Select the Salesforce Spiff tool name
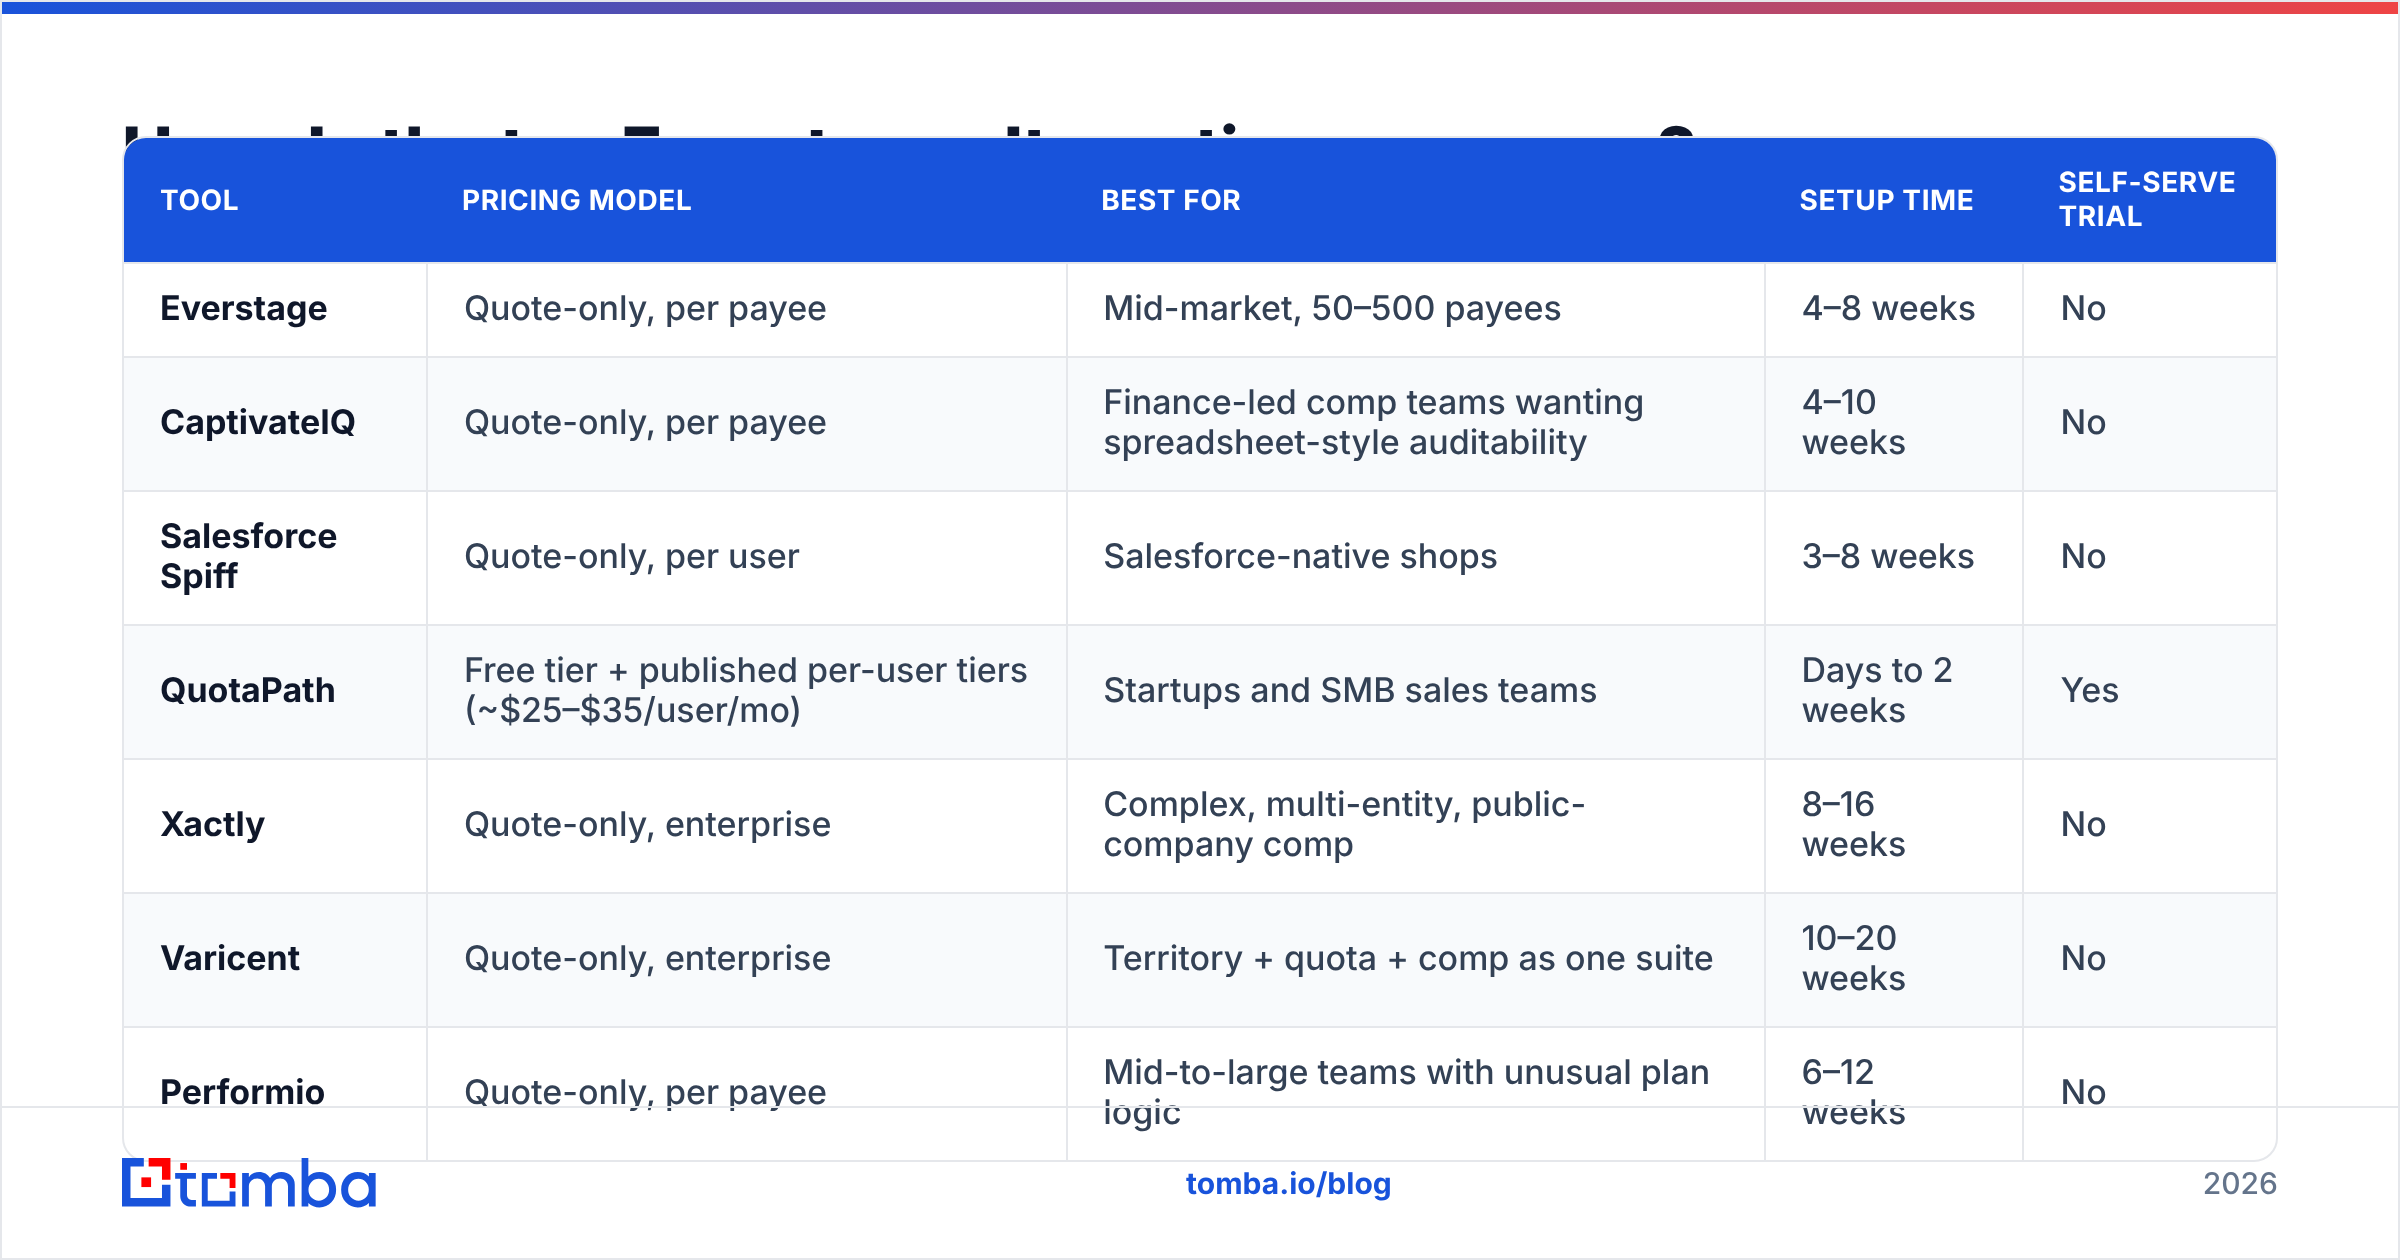Viewport: 2400px width, 1260px height. (249, 556)
